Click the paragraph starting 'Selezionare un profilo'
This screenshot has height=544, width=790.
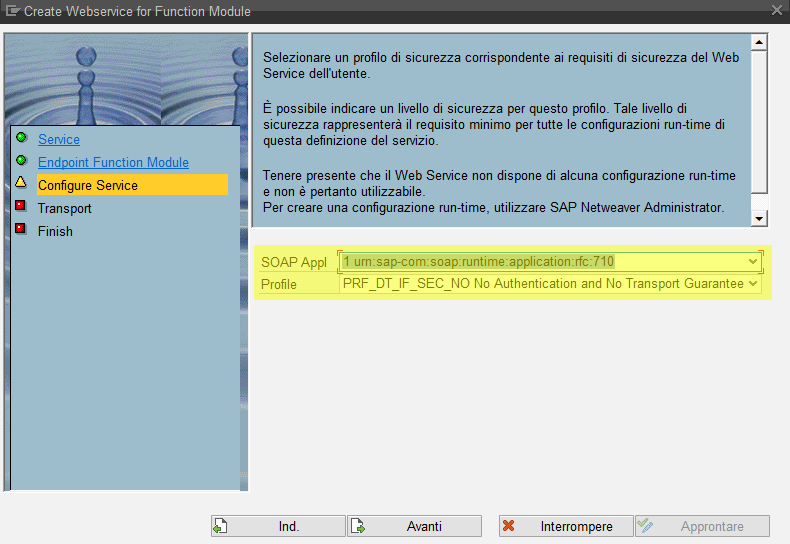pyautogui.click(x=501, y=65)
